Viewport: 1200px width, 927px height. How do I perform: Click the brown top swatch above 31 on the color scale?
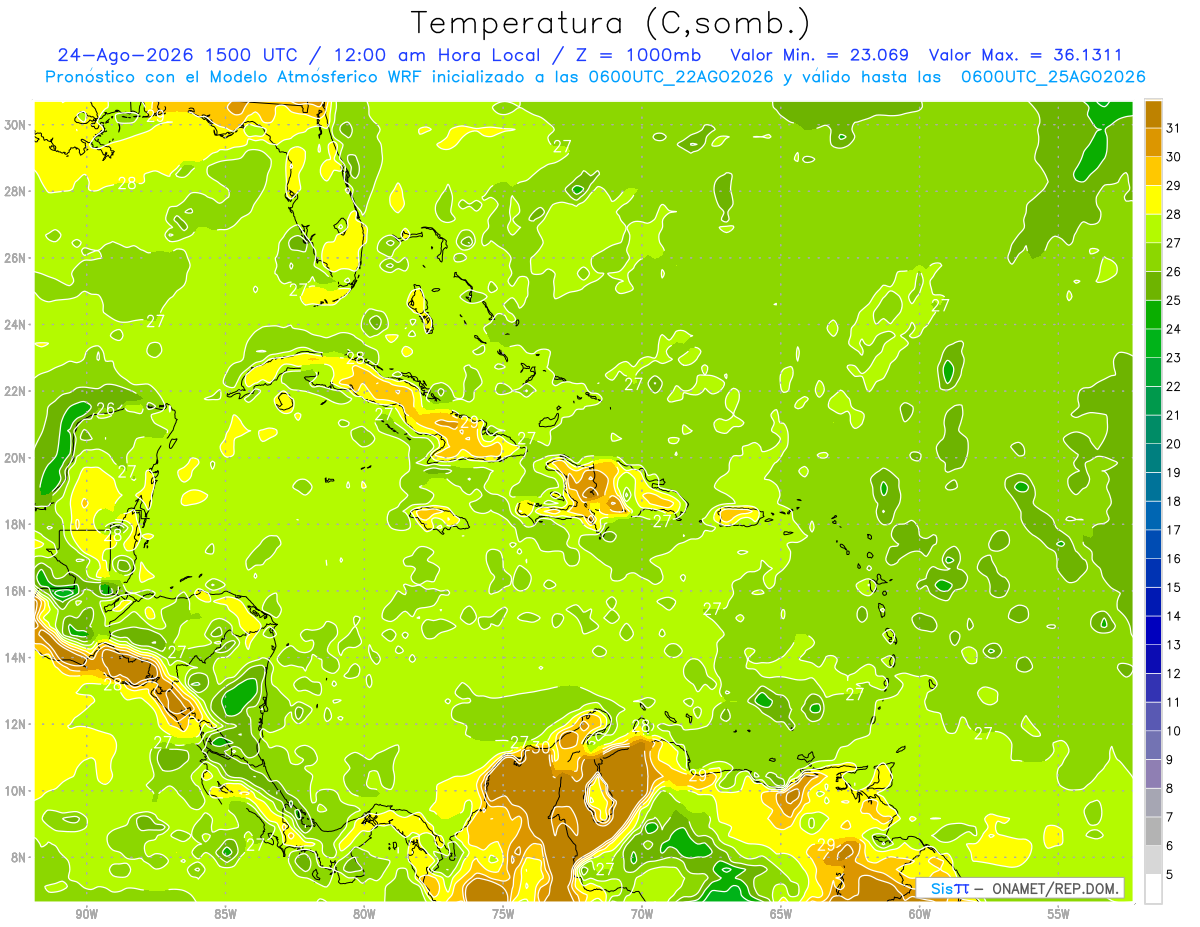coord(1153,115)
